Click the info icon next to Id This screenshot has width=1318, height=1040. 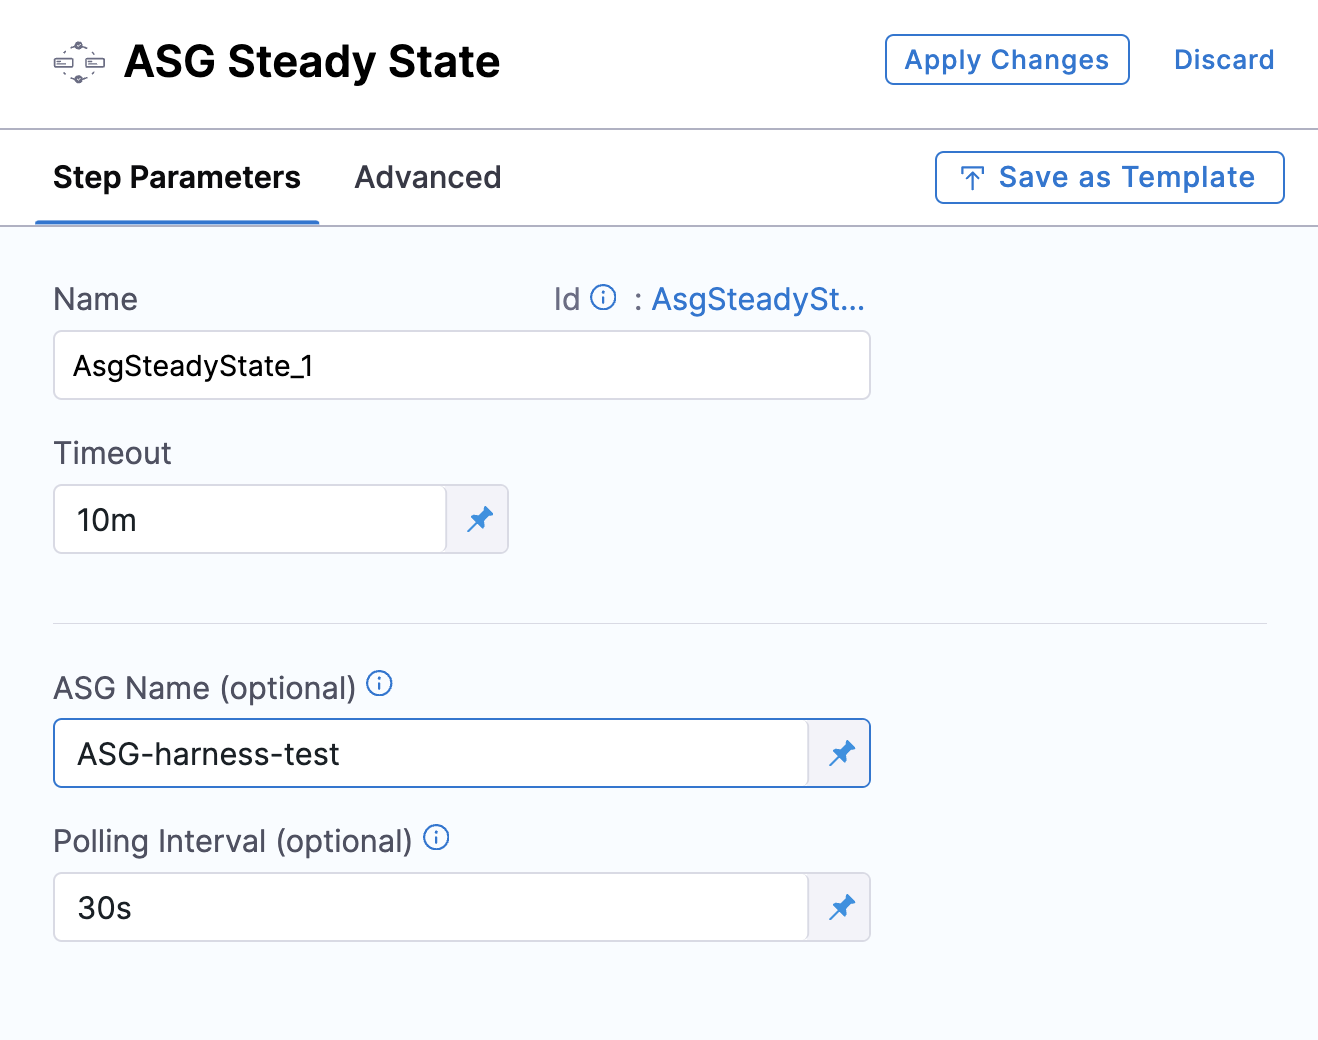click(603, 298)
